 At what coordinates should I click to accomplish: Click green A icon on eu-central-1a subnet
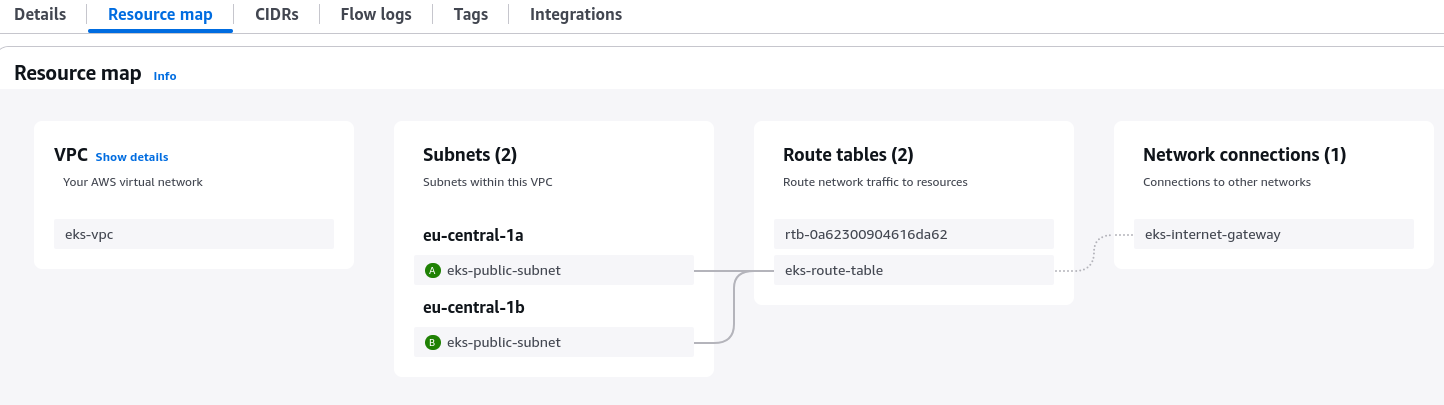coord(432,270)
